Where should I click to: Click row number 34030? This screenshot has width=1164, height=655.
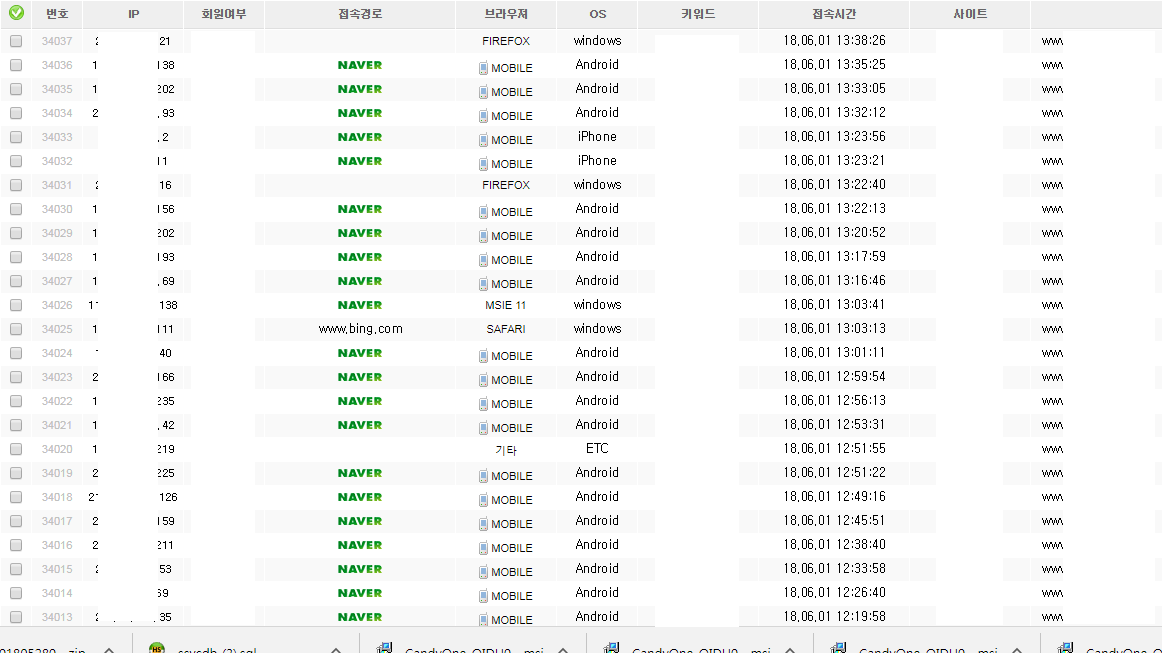57,209
